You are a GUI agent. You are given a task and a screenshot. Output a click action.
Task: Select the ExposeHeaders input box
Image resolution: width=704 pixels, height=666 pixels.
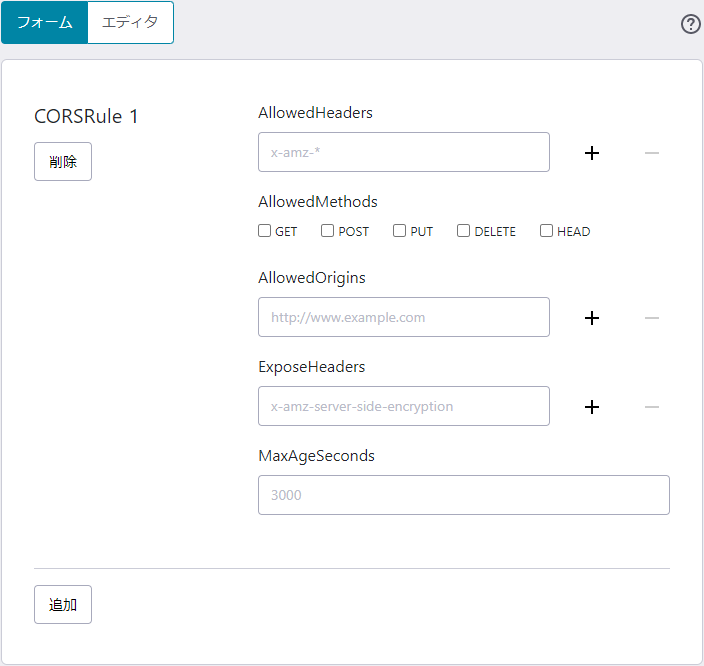[x=403, y=406]
